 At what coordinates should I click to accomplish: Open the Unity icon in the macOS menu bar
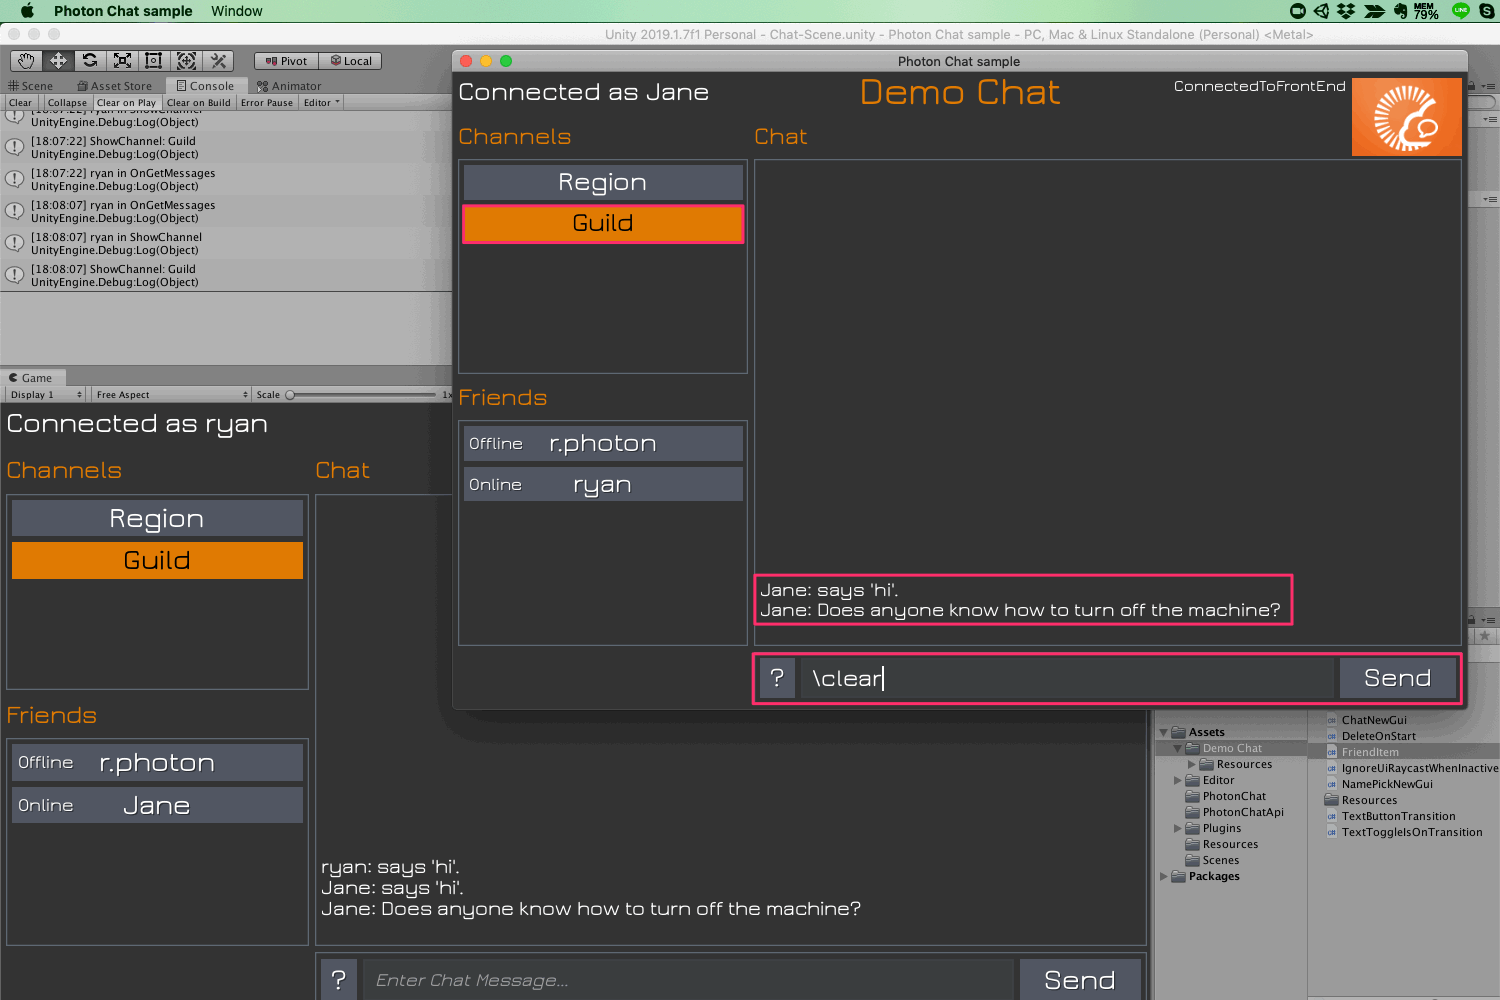coord(1321,11)
